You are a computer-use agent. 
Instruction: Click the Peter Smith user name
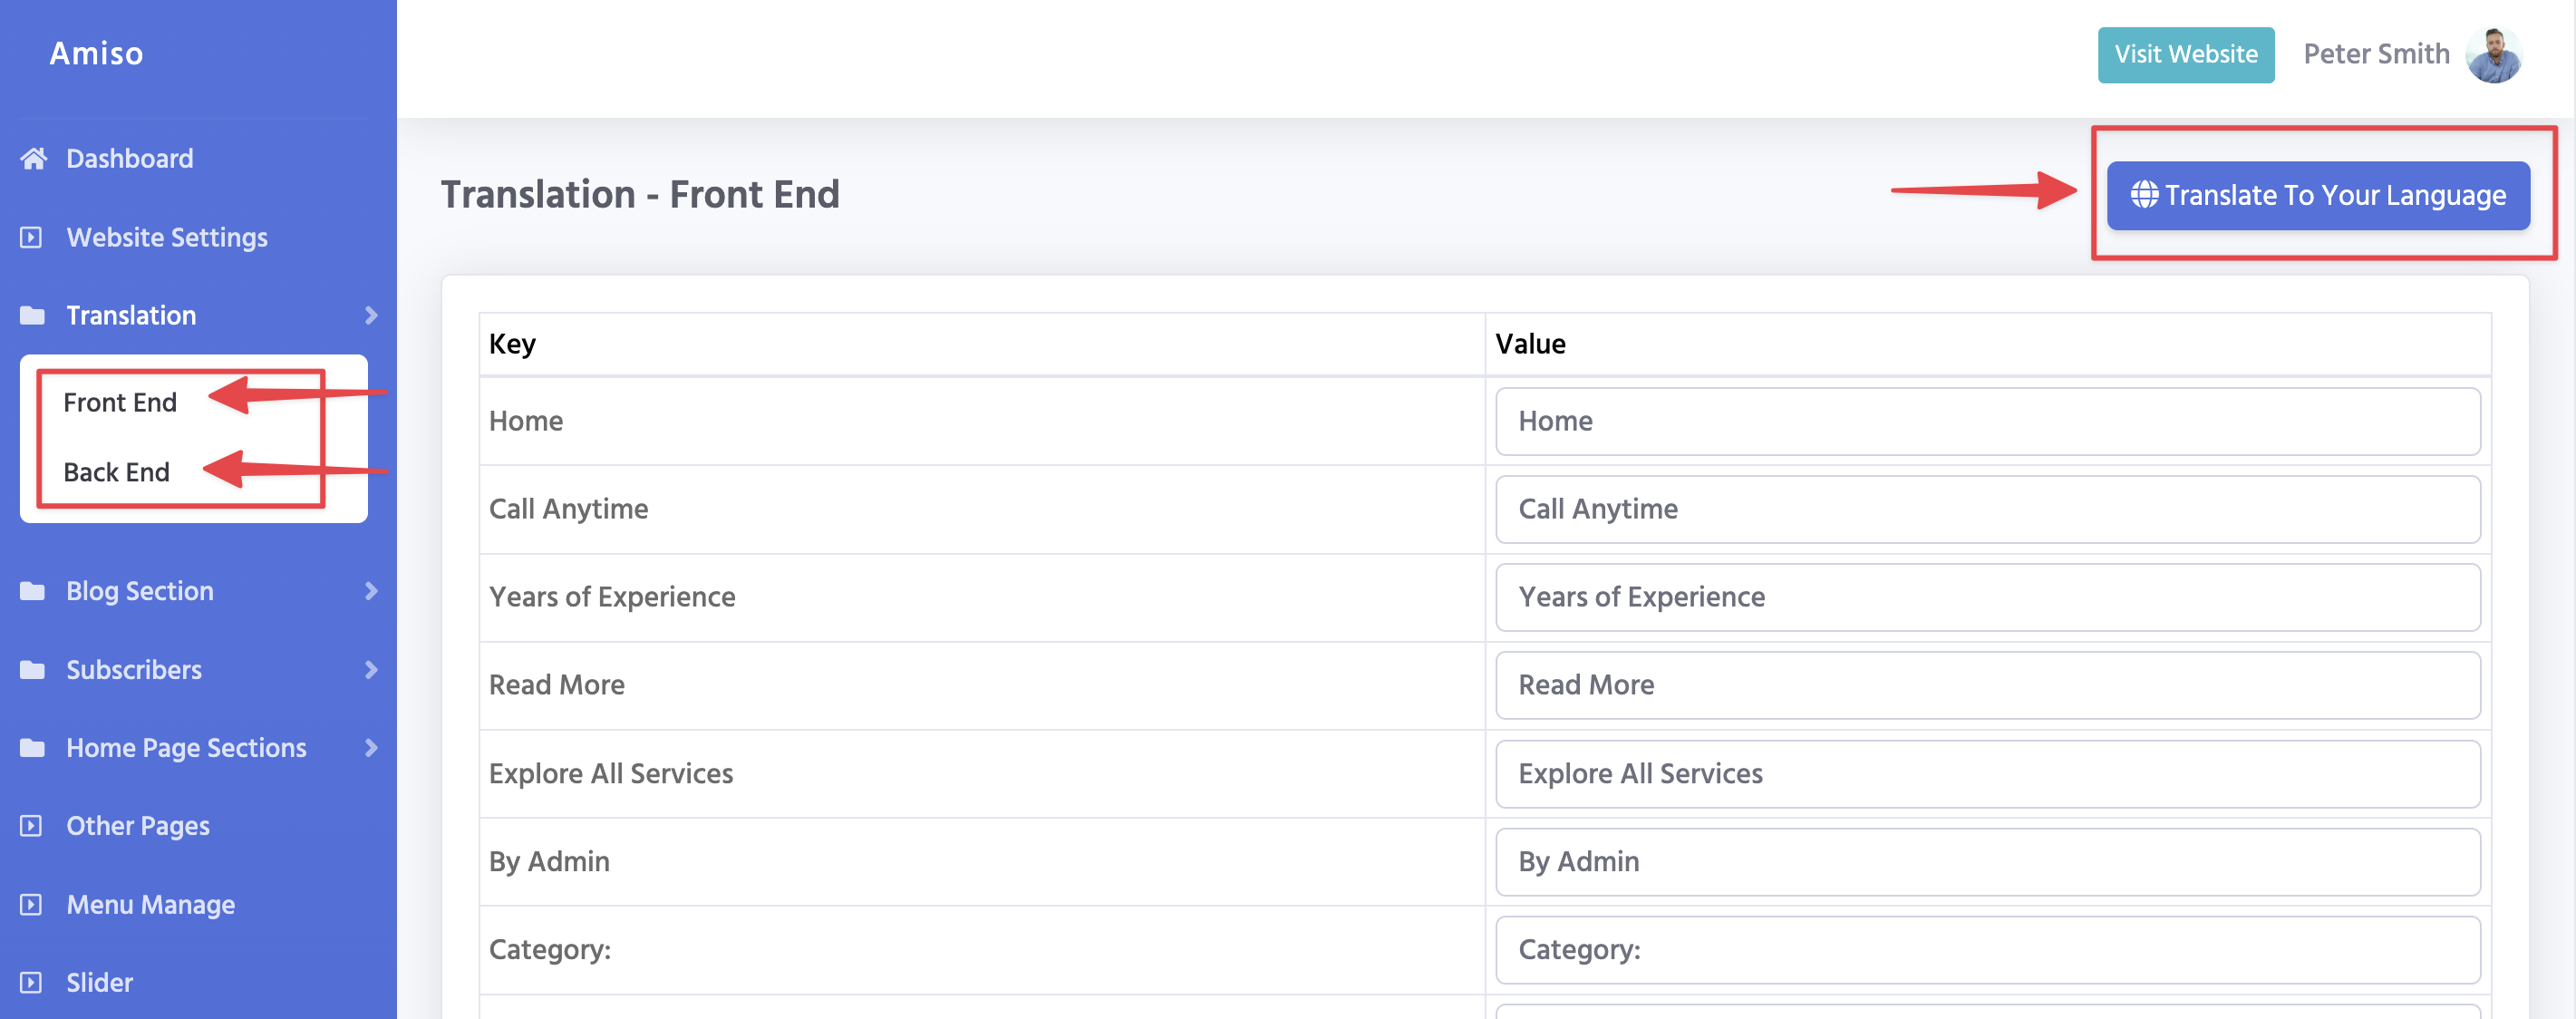click(2376, 54)
